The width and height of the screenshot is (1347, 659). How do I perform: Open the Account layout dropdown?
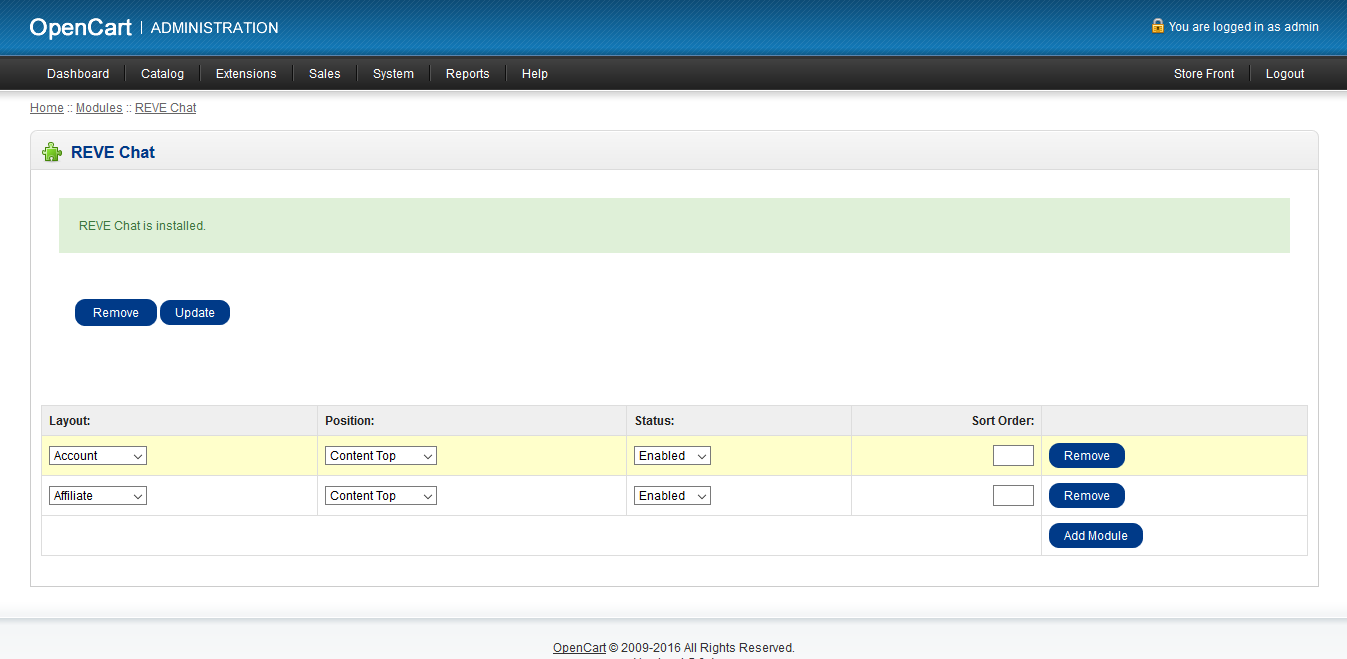click(98, 456)
